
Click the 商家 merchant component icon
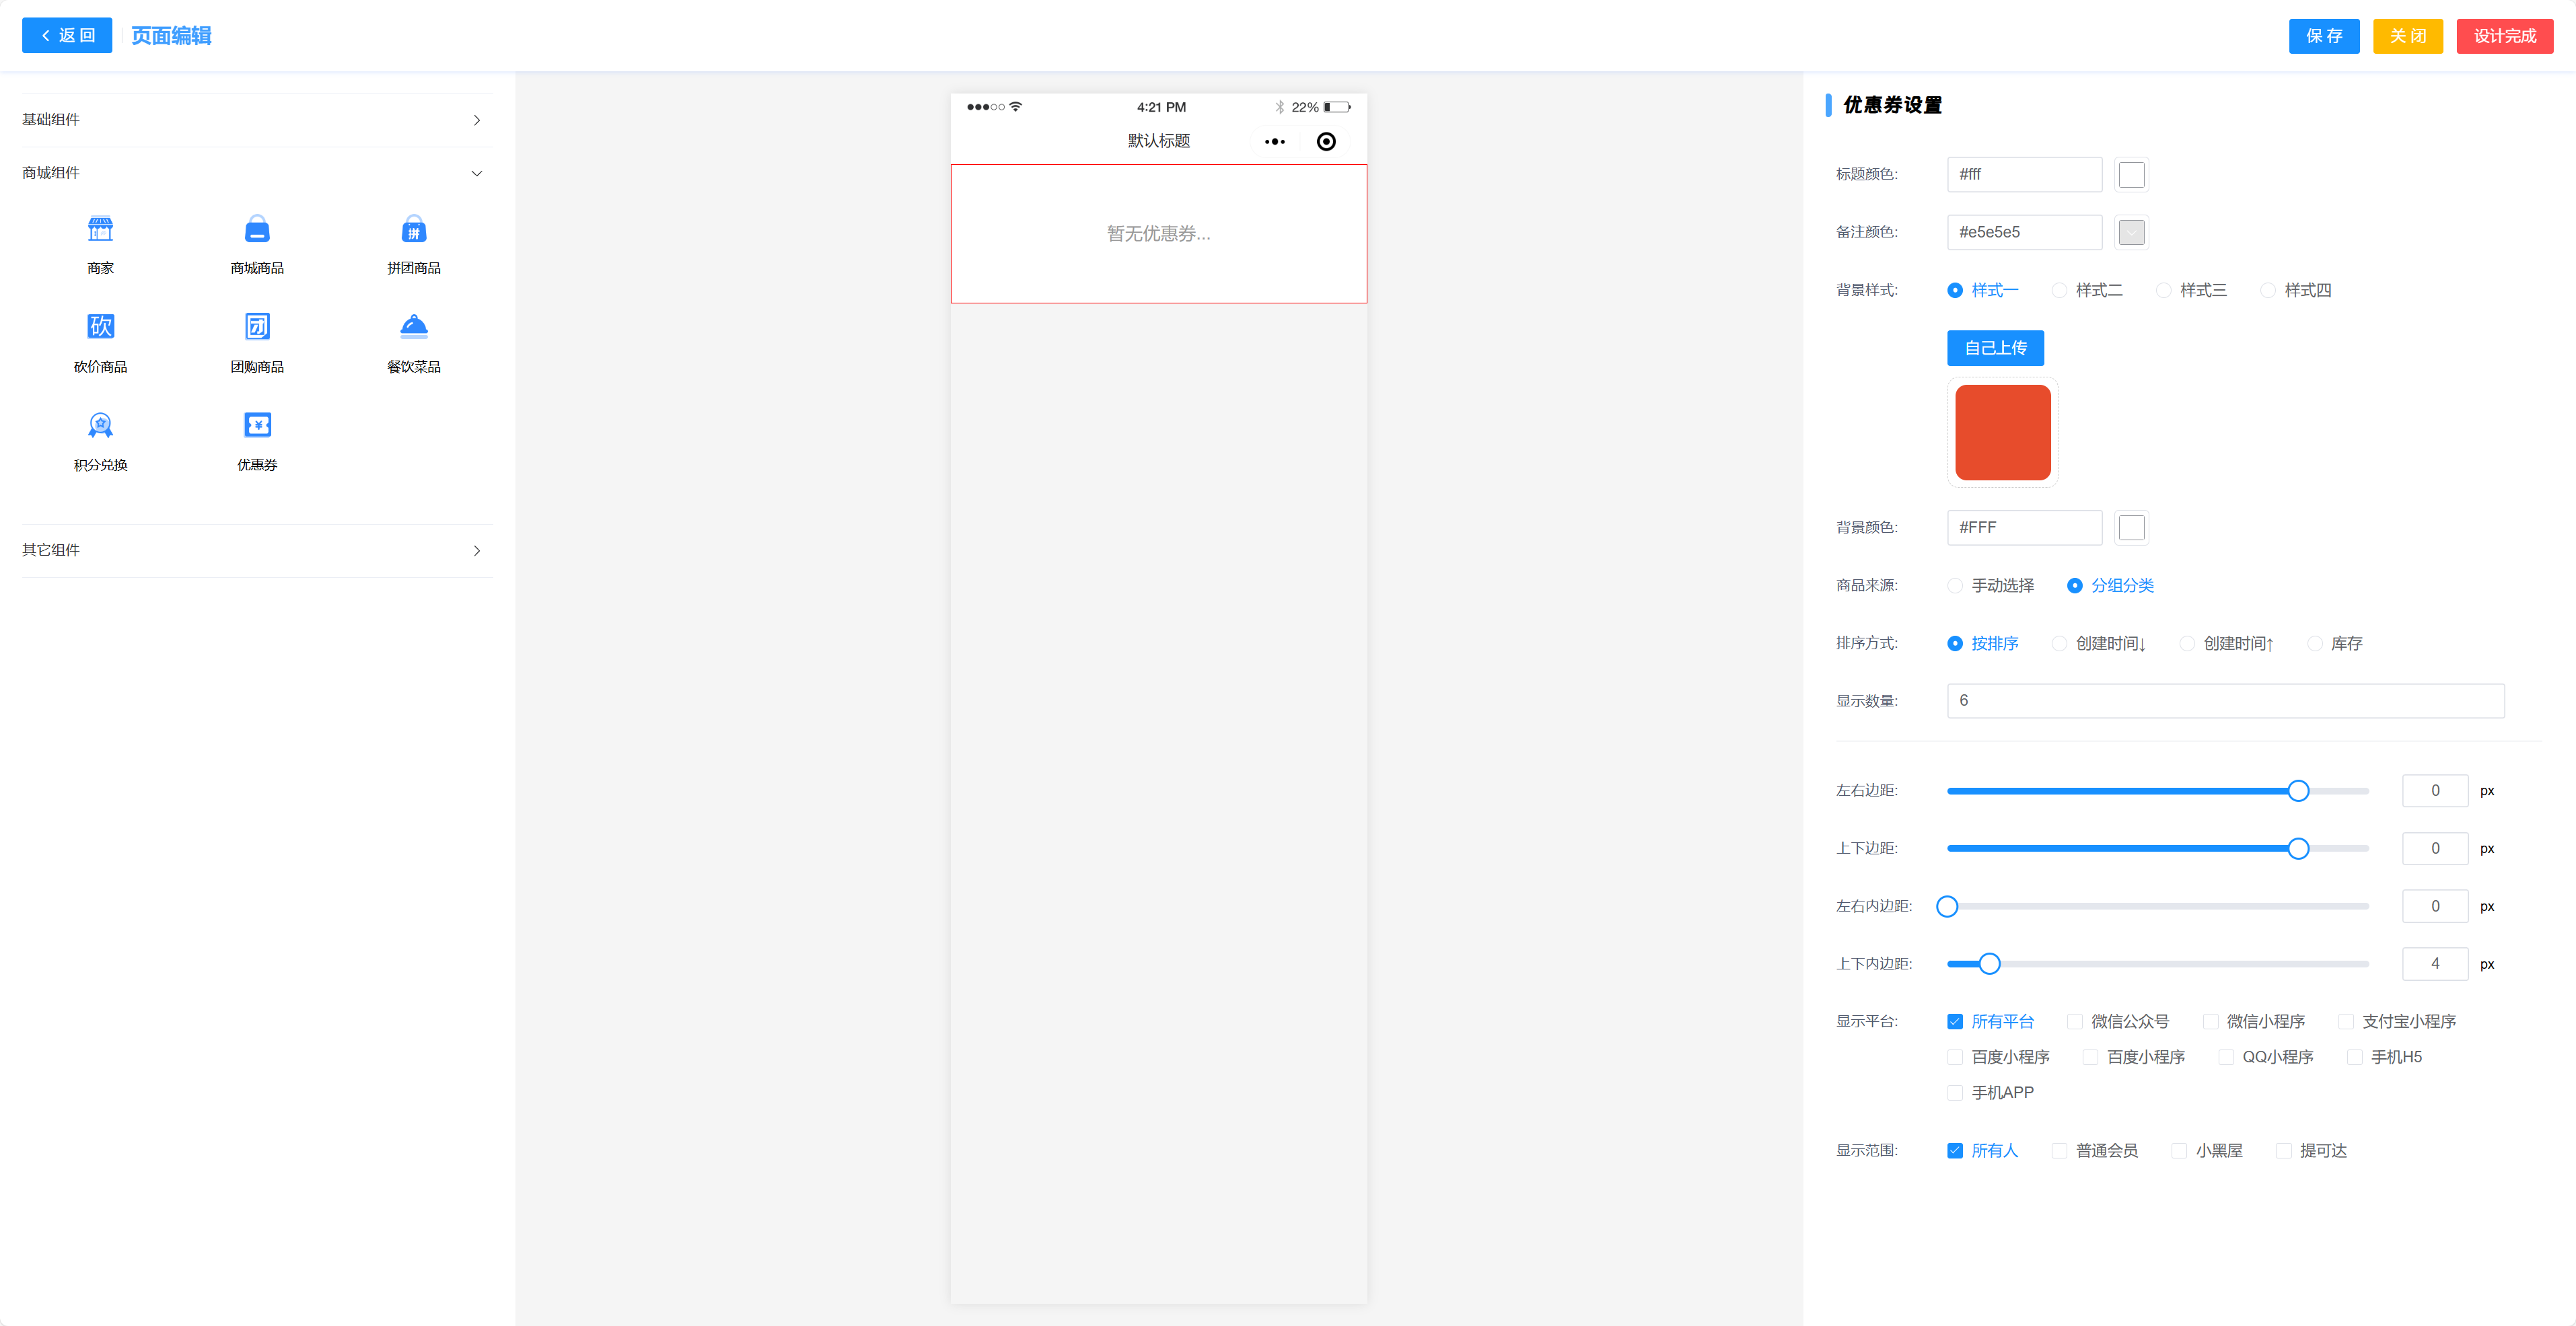100,230
